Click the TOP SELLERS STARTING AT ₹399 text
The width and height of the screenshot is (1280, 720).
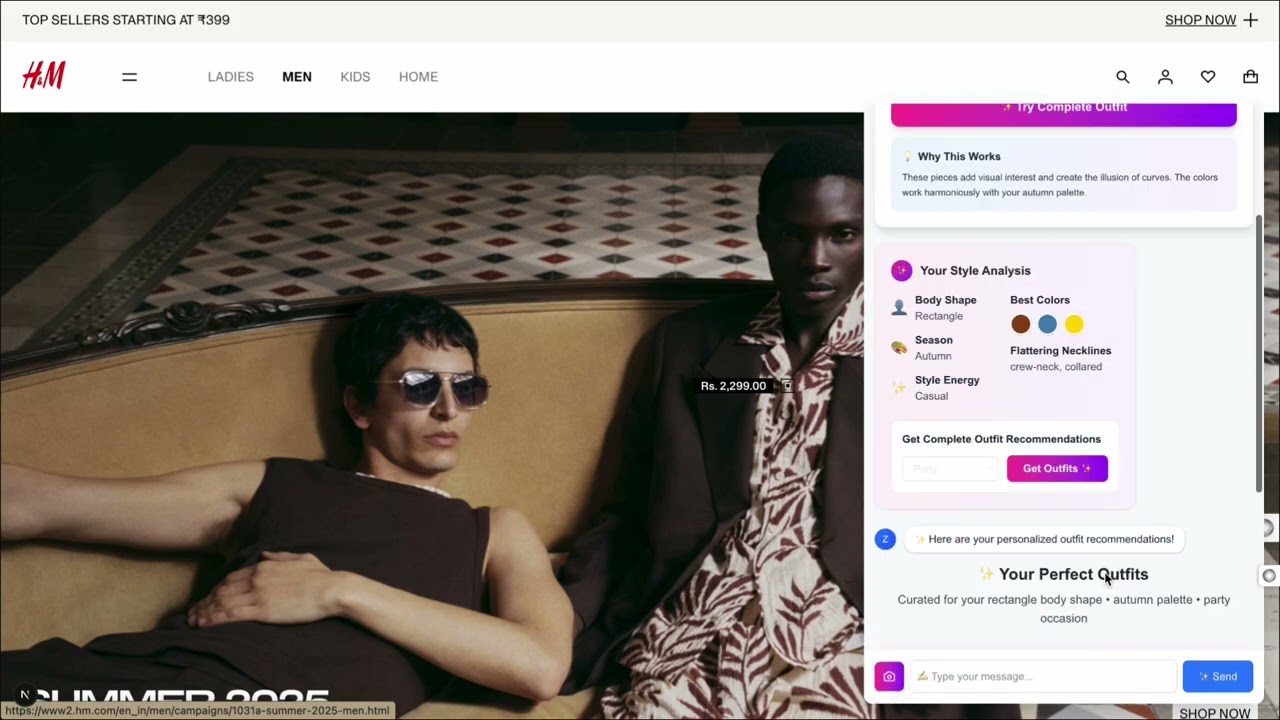(x=126, y=20)
